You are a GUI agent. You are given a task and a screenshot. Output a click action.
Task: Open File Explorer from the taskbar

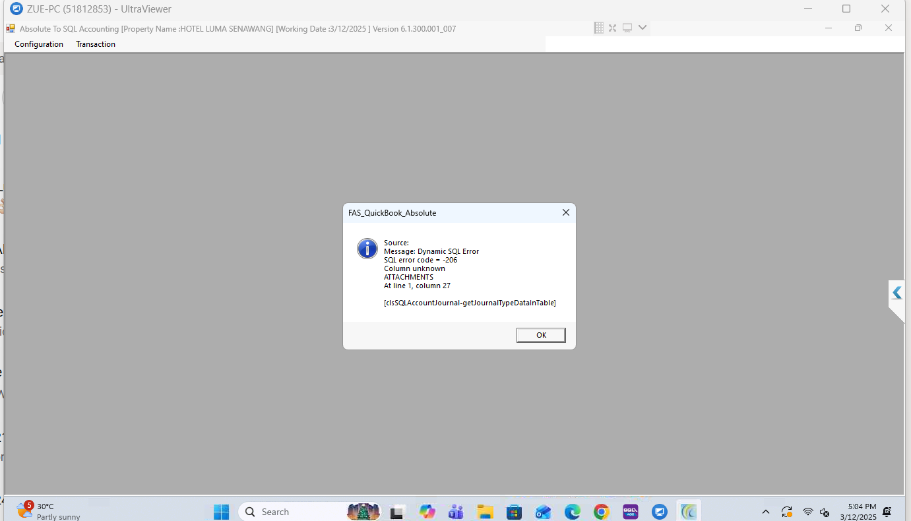coord(485,512)
